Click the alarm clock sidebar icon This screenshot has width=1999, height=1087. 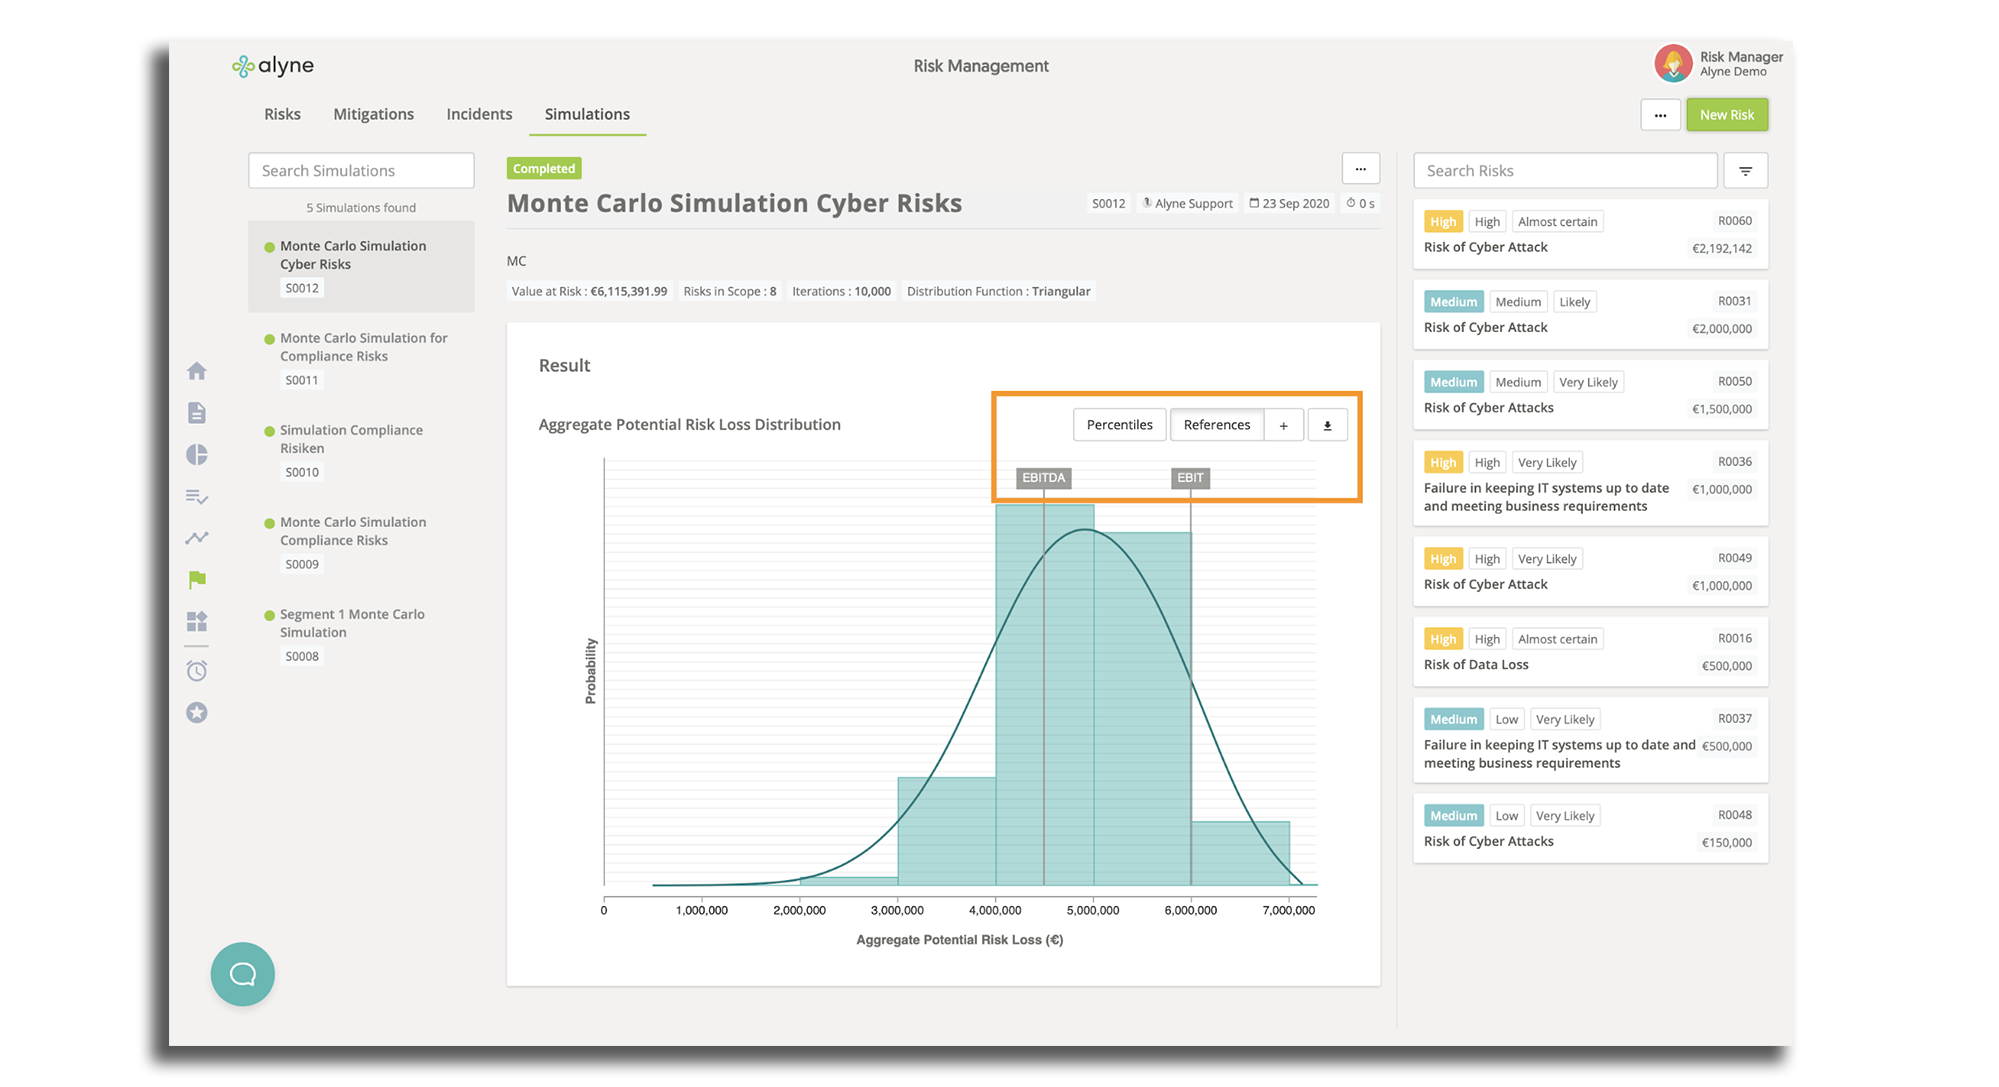pyautogui.click(x=197, y=671)
